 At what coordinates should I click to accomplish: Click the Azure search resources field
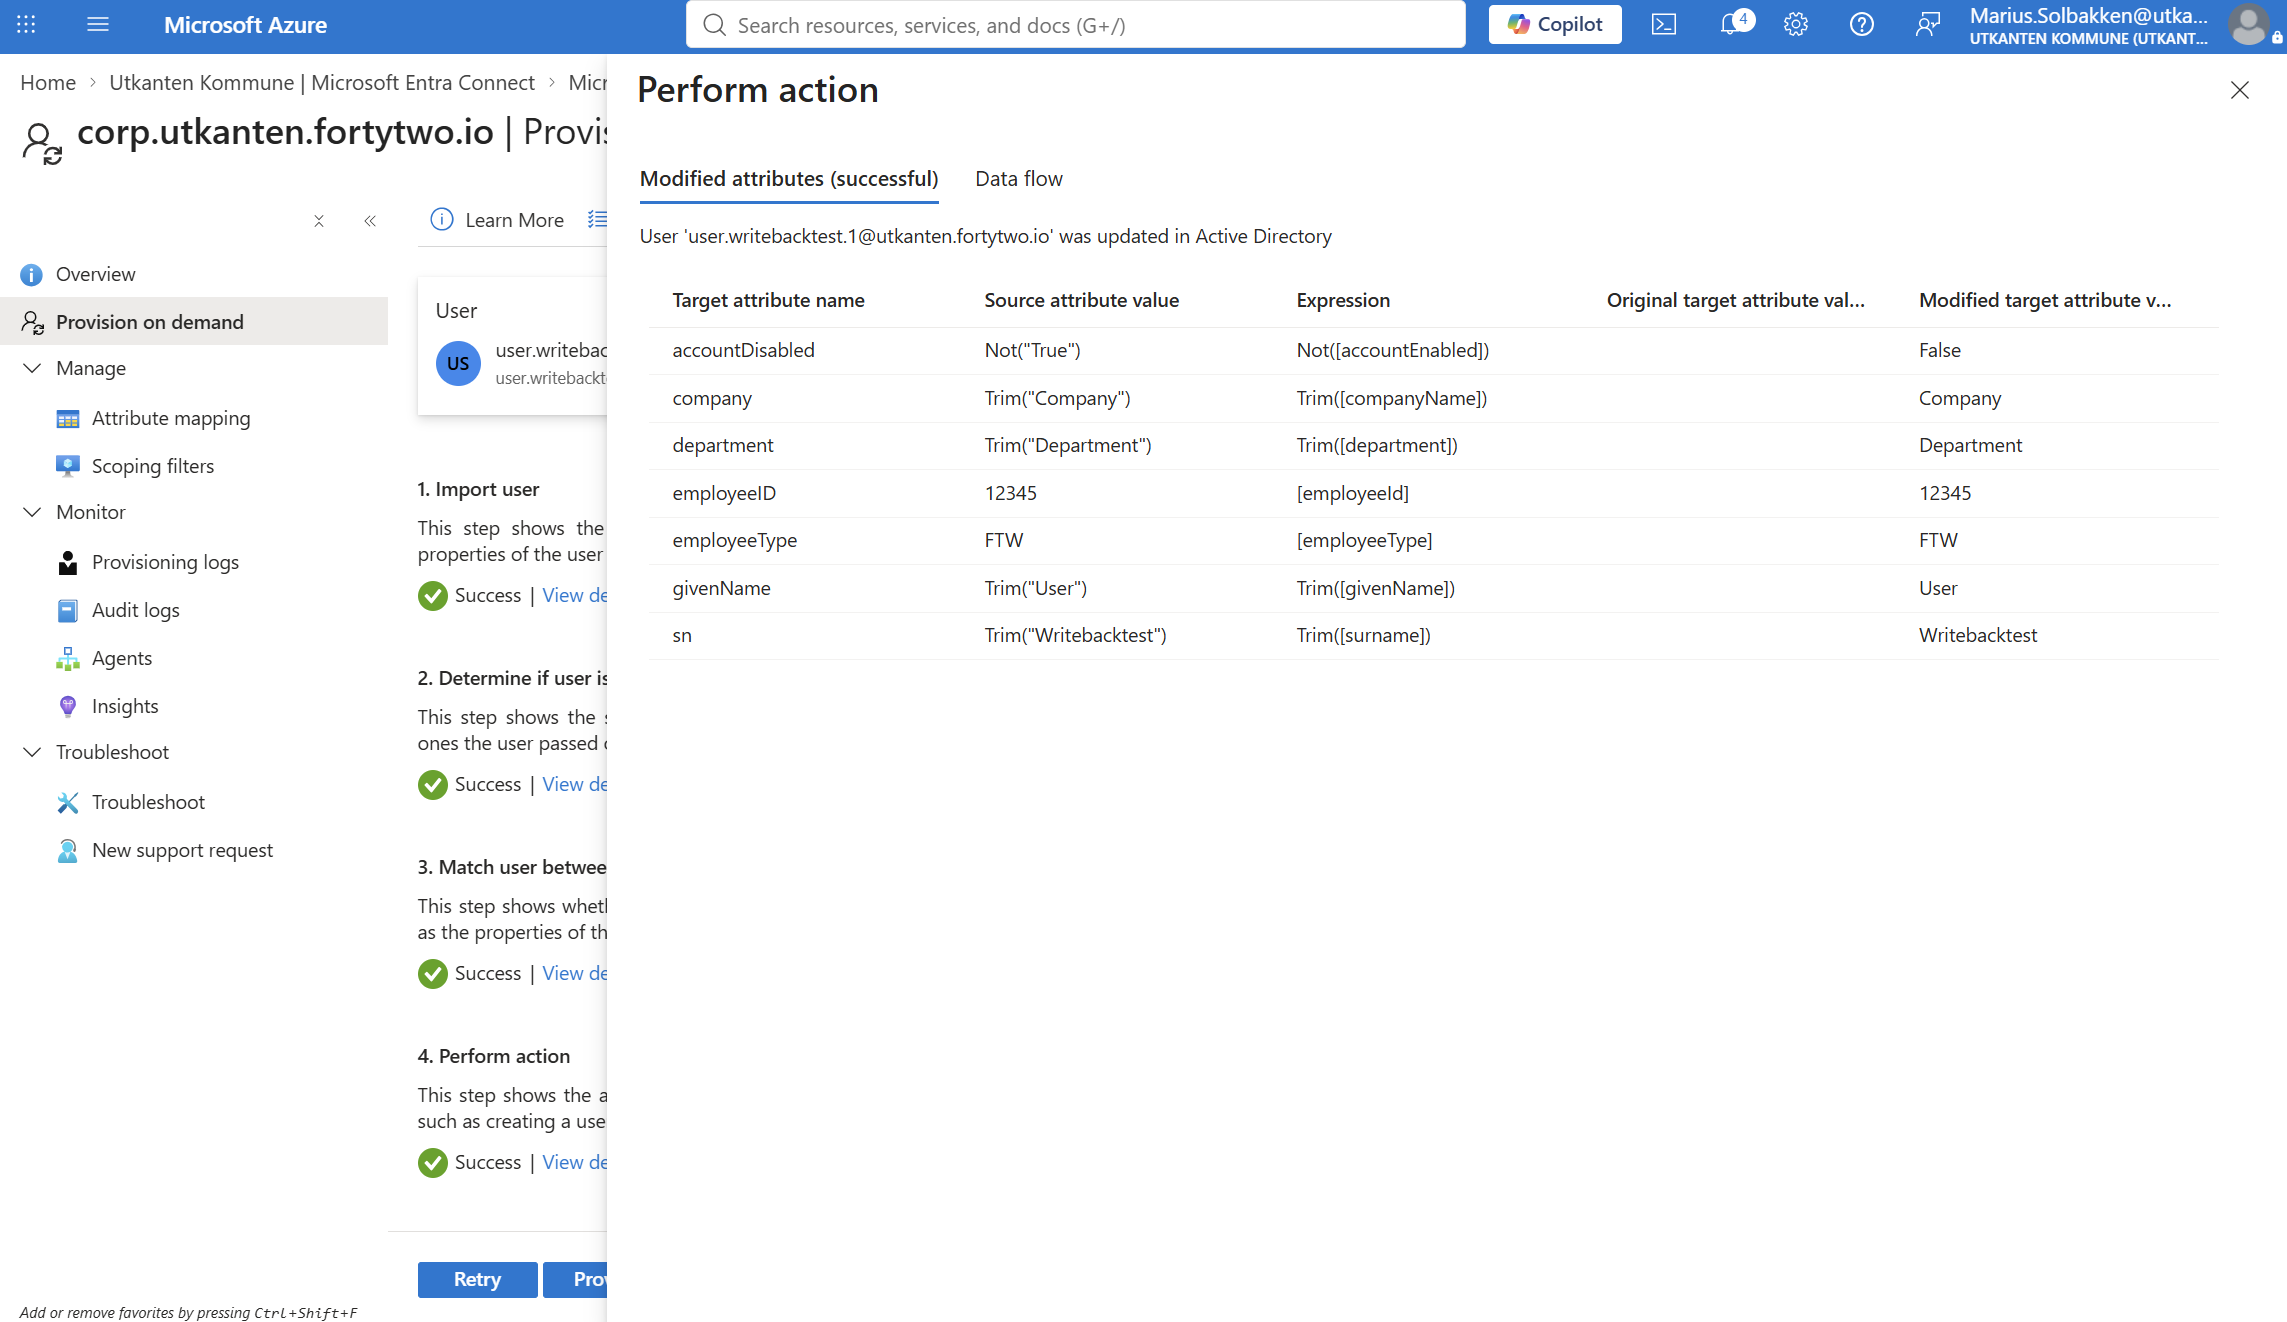(1075, 25)
